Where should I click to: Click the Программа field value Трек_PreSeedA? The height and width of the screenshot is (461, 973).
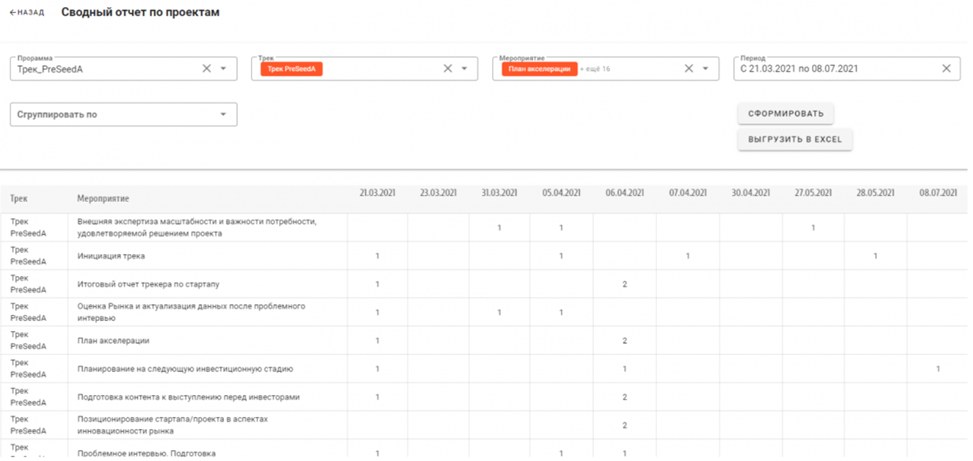[50, 69]
